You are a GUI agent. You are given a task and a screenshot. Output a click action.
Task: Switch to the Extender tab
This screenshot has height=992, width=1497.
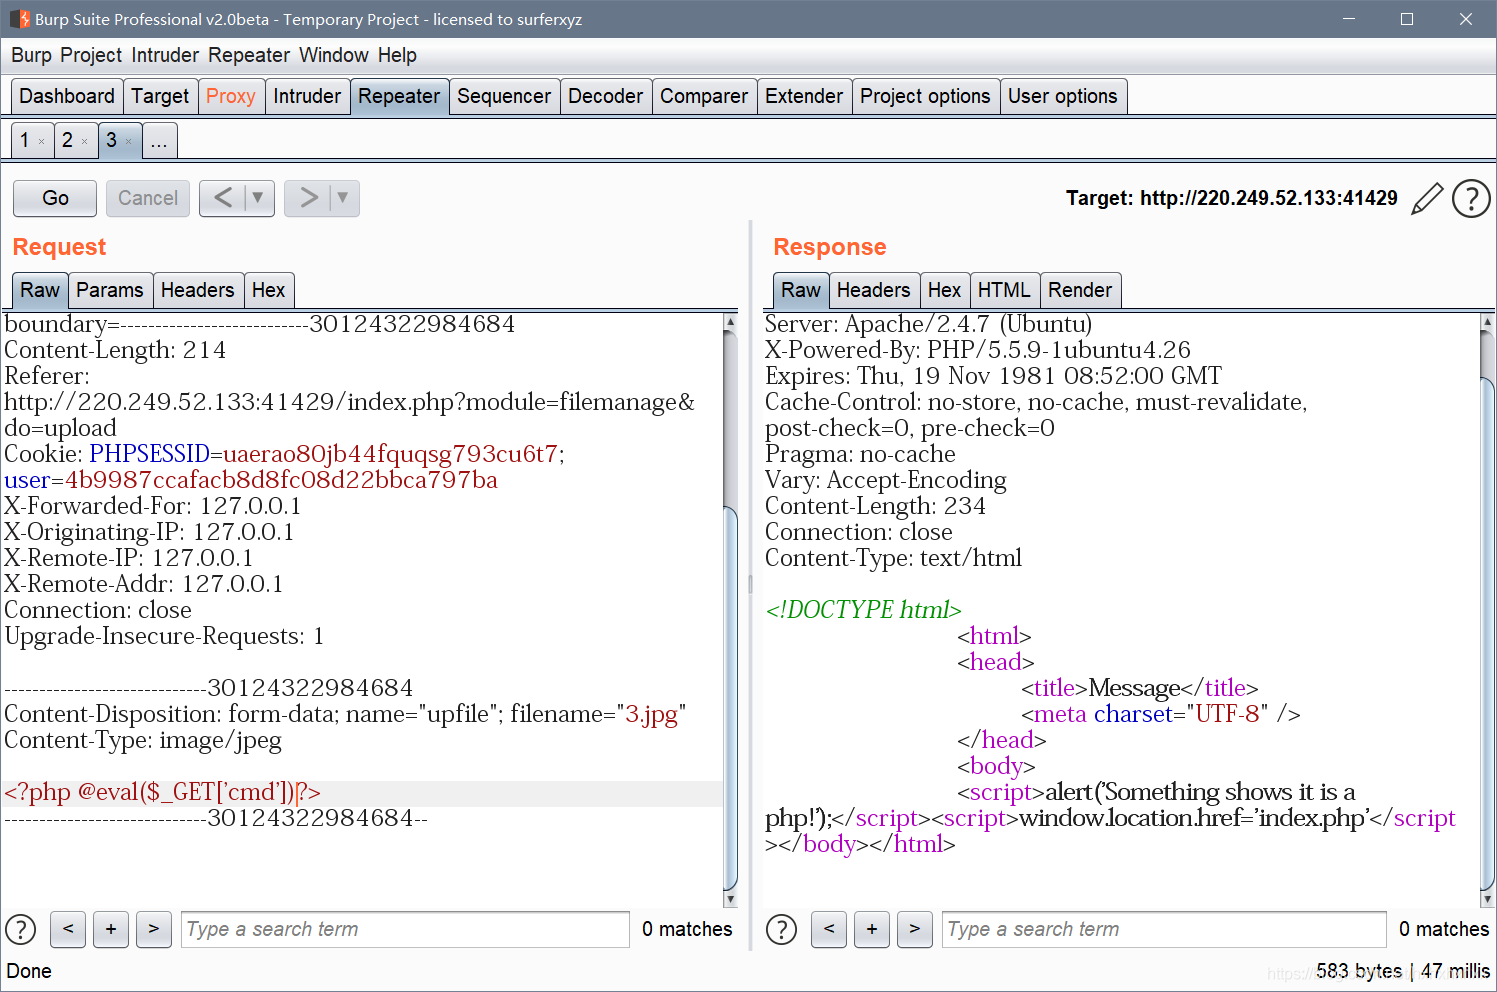click(804, 96)
